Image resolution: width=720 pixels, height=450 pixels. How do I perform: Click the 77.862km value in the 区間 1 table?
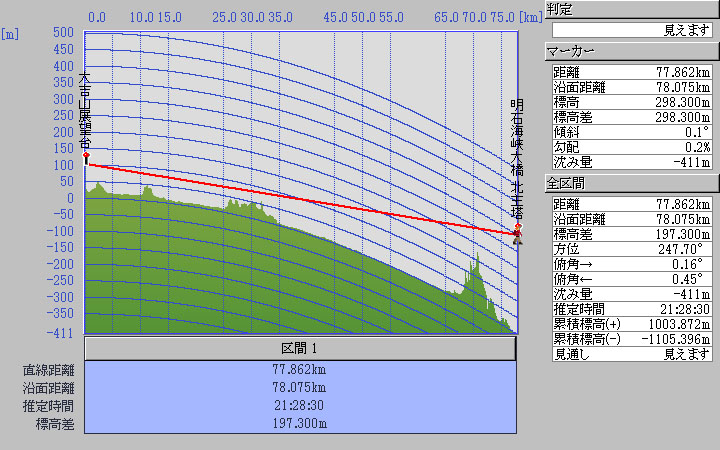tap(299, 370)
